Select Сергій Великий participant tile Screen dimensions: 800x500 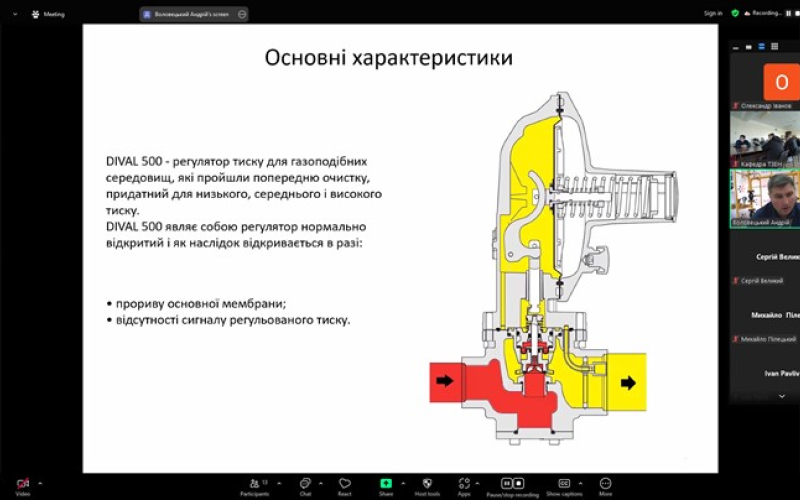(x=765, y=257)
